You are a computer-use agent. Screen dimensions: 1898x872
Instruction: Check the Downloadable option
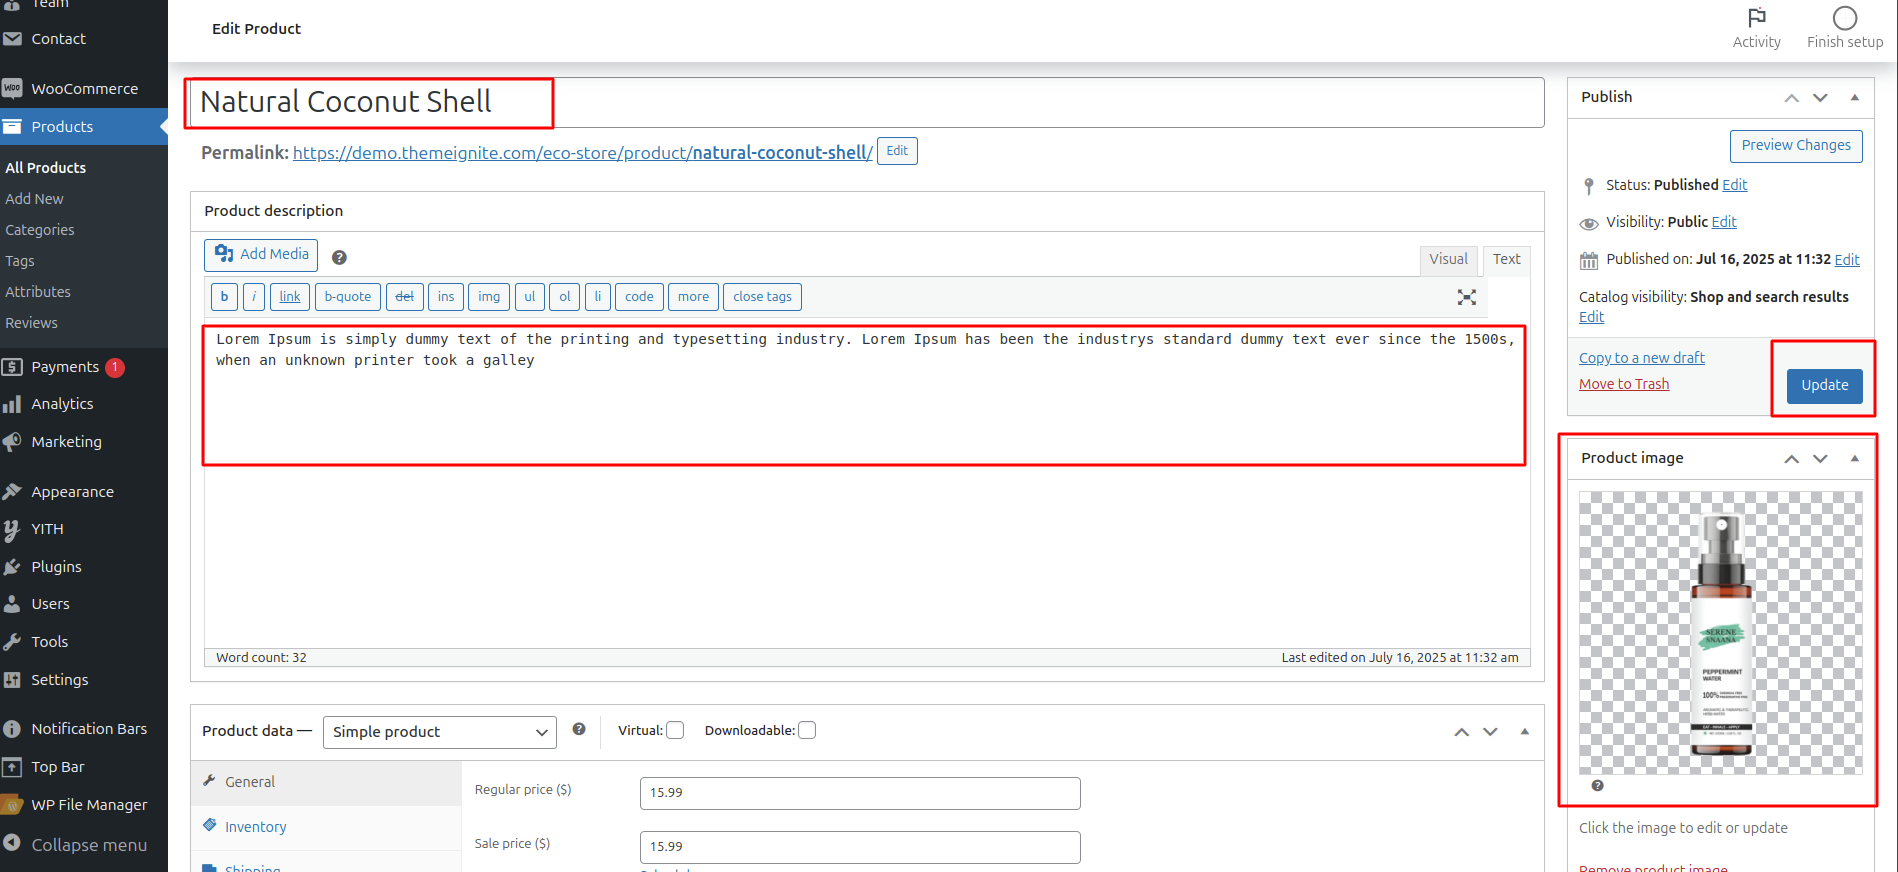coord(807,731)
